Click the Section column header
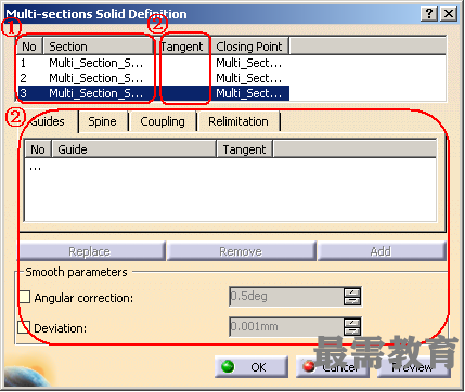Image resolution: width=465 pixels, height=392 pixels. coord(98,46)
